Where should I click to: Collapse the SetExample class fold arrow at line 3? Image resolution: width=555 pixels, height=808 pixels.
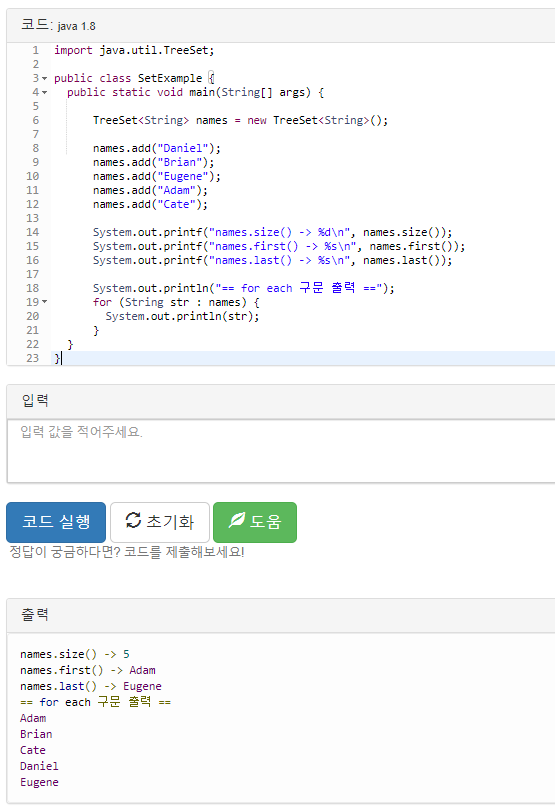pos(44,78)
